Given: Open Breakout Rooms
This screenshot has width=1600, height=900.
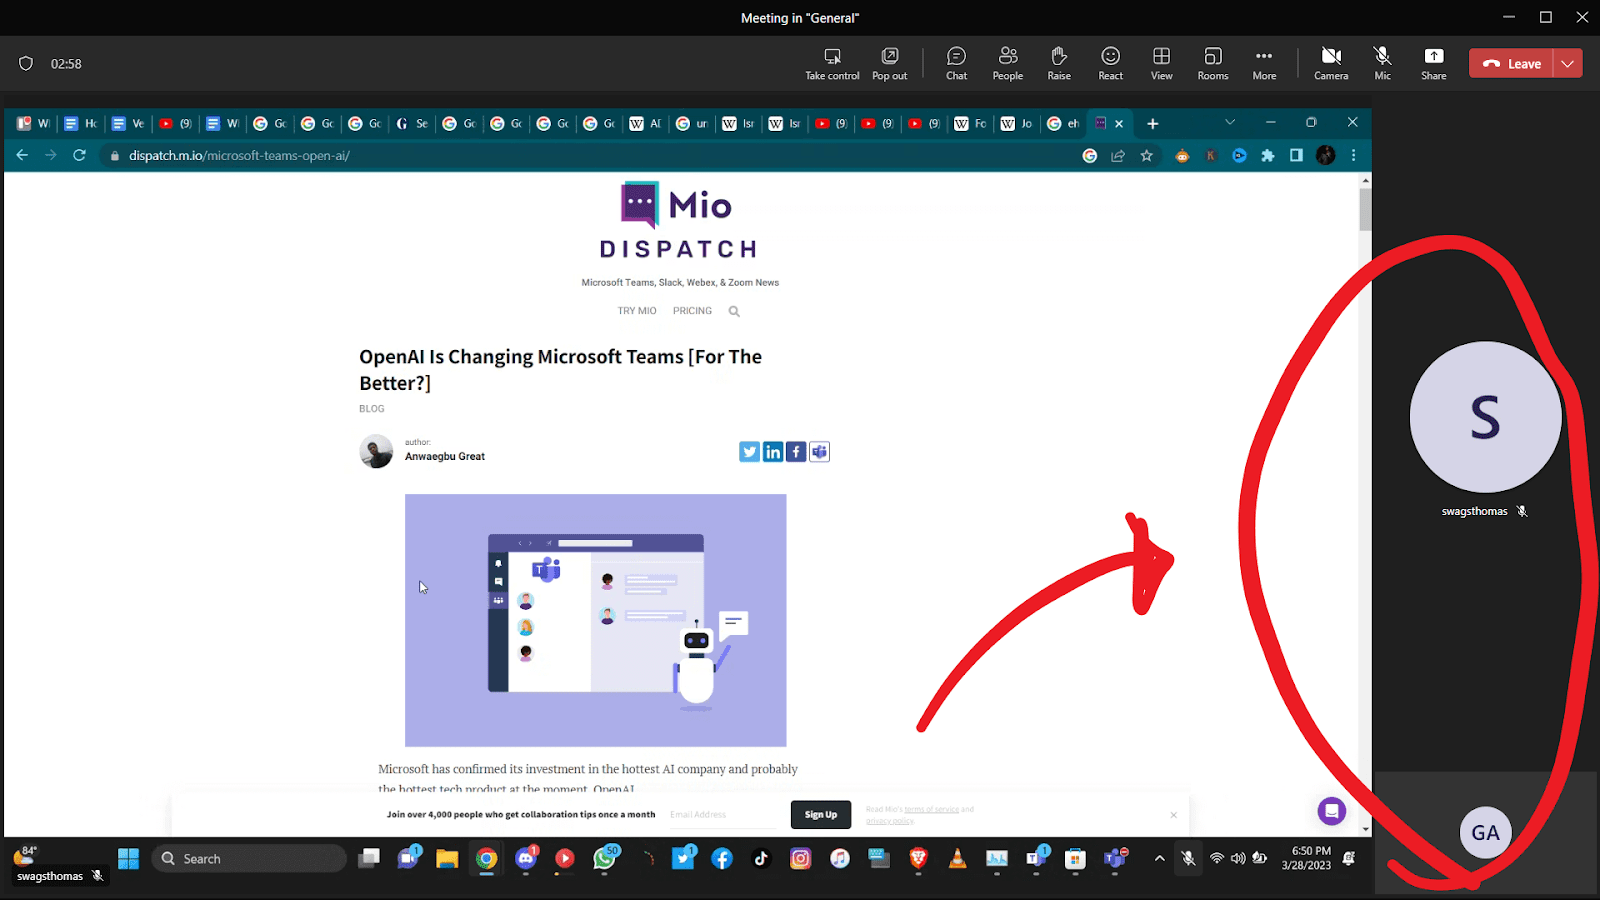Looking at the screenshot, I should [x=1213, y=64].
